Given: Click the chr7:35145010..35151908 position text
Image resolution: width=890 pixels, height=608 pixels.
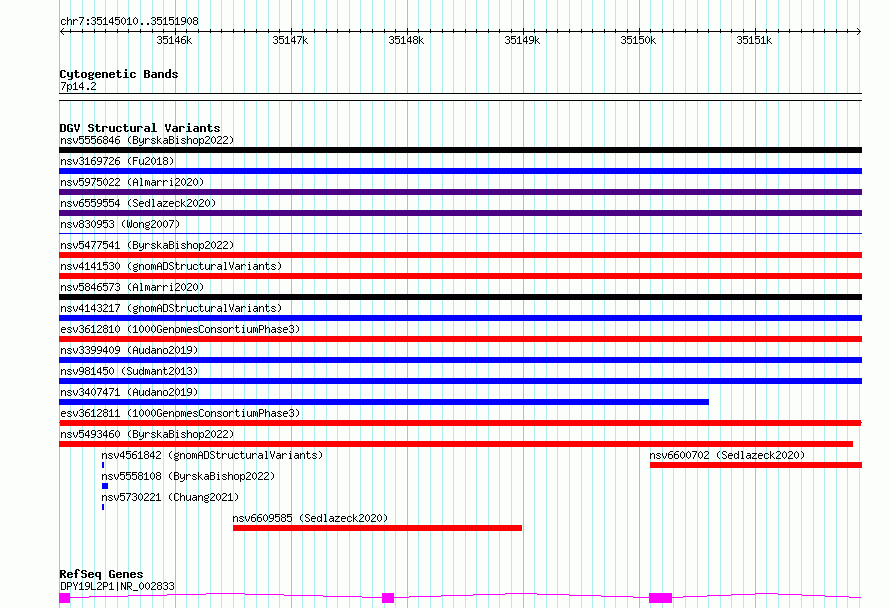Looking at the screenshot, I should [129, 21].
